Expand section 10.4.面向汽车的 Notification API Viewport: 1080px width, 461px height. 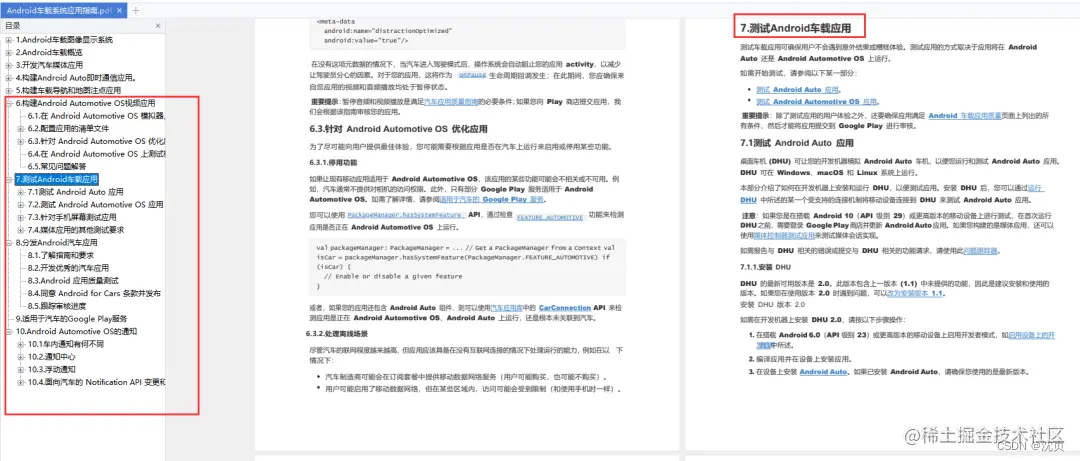pos(21,382)
